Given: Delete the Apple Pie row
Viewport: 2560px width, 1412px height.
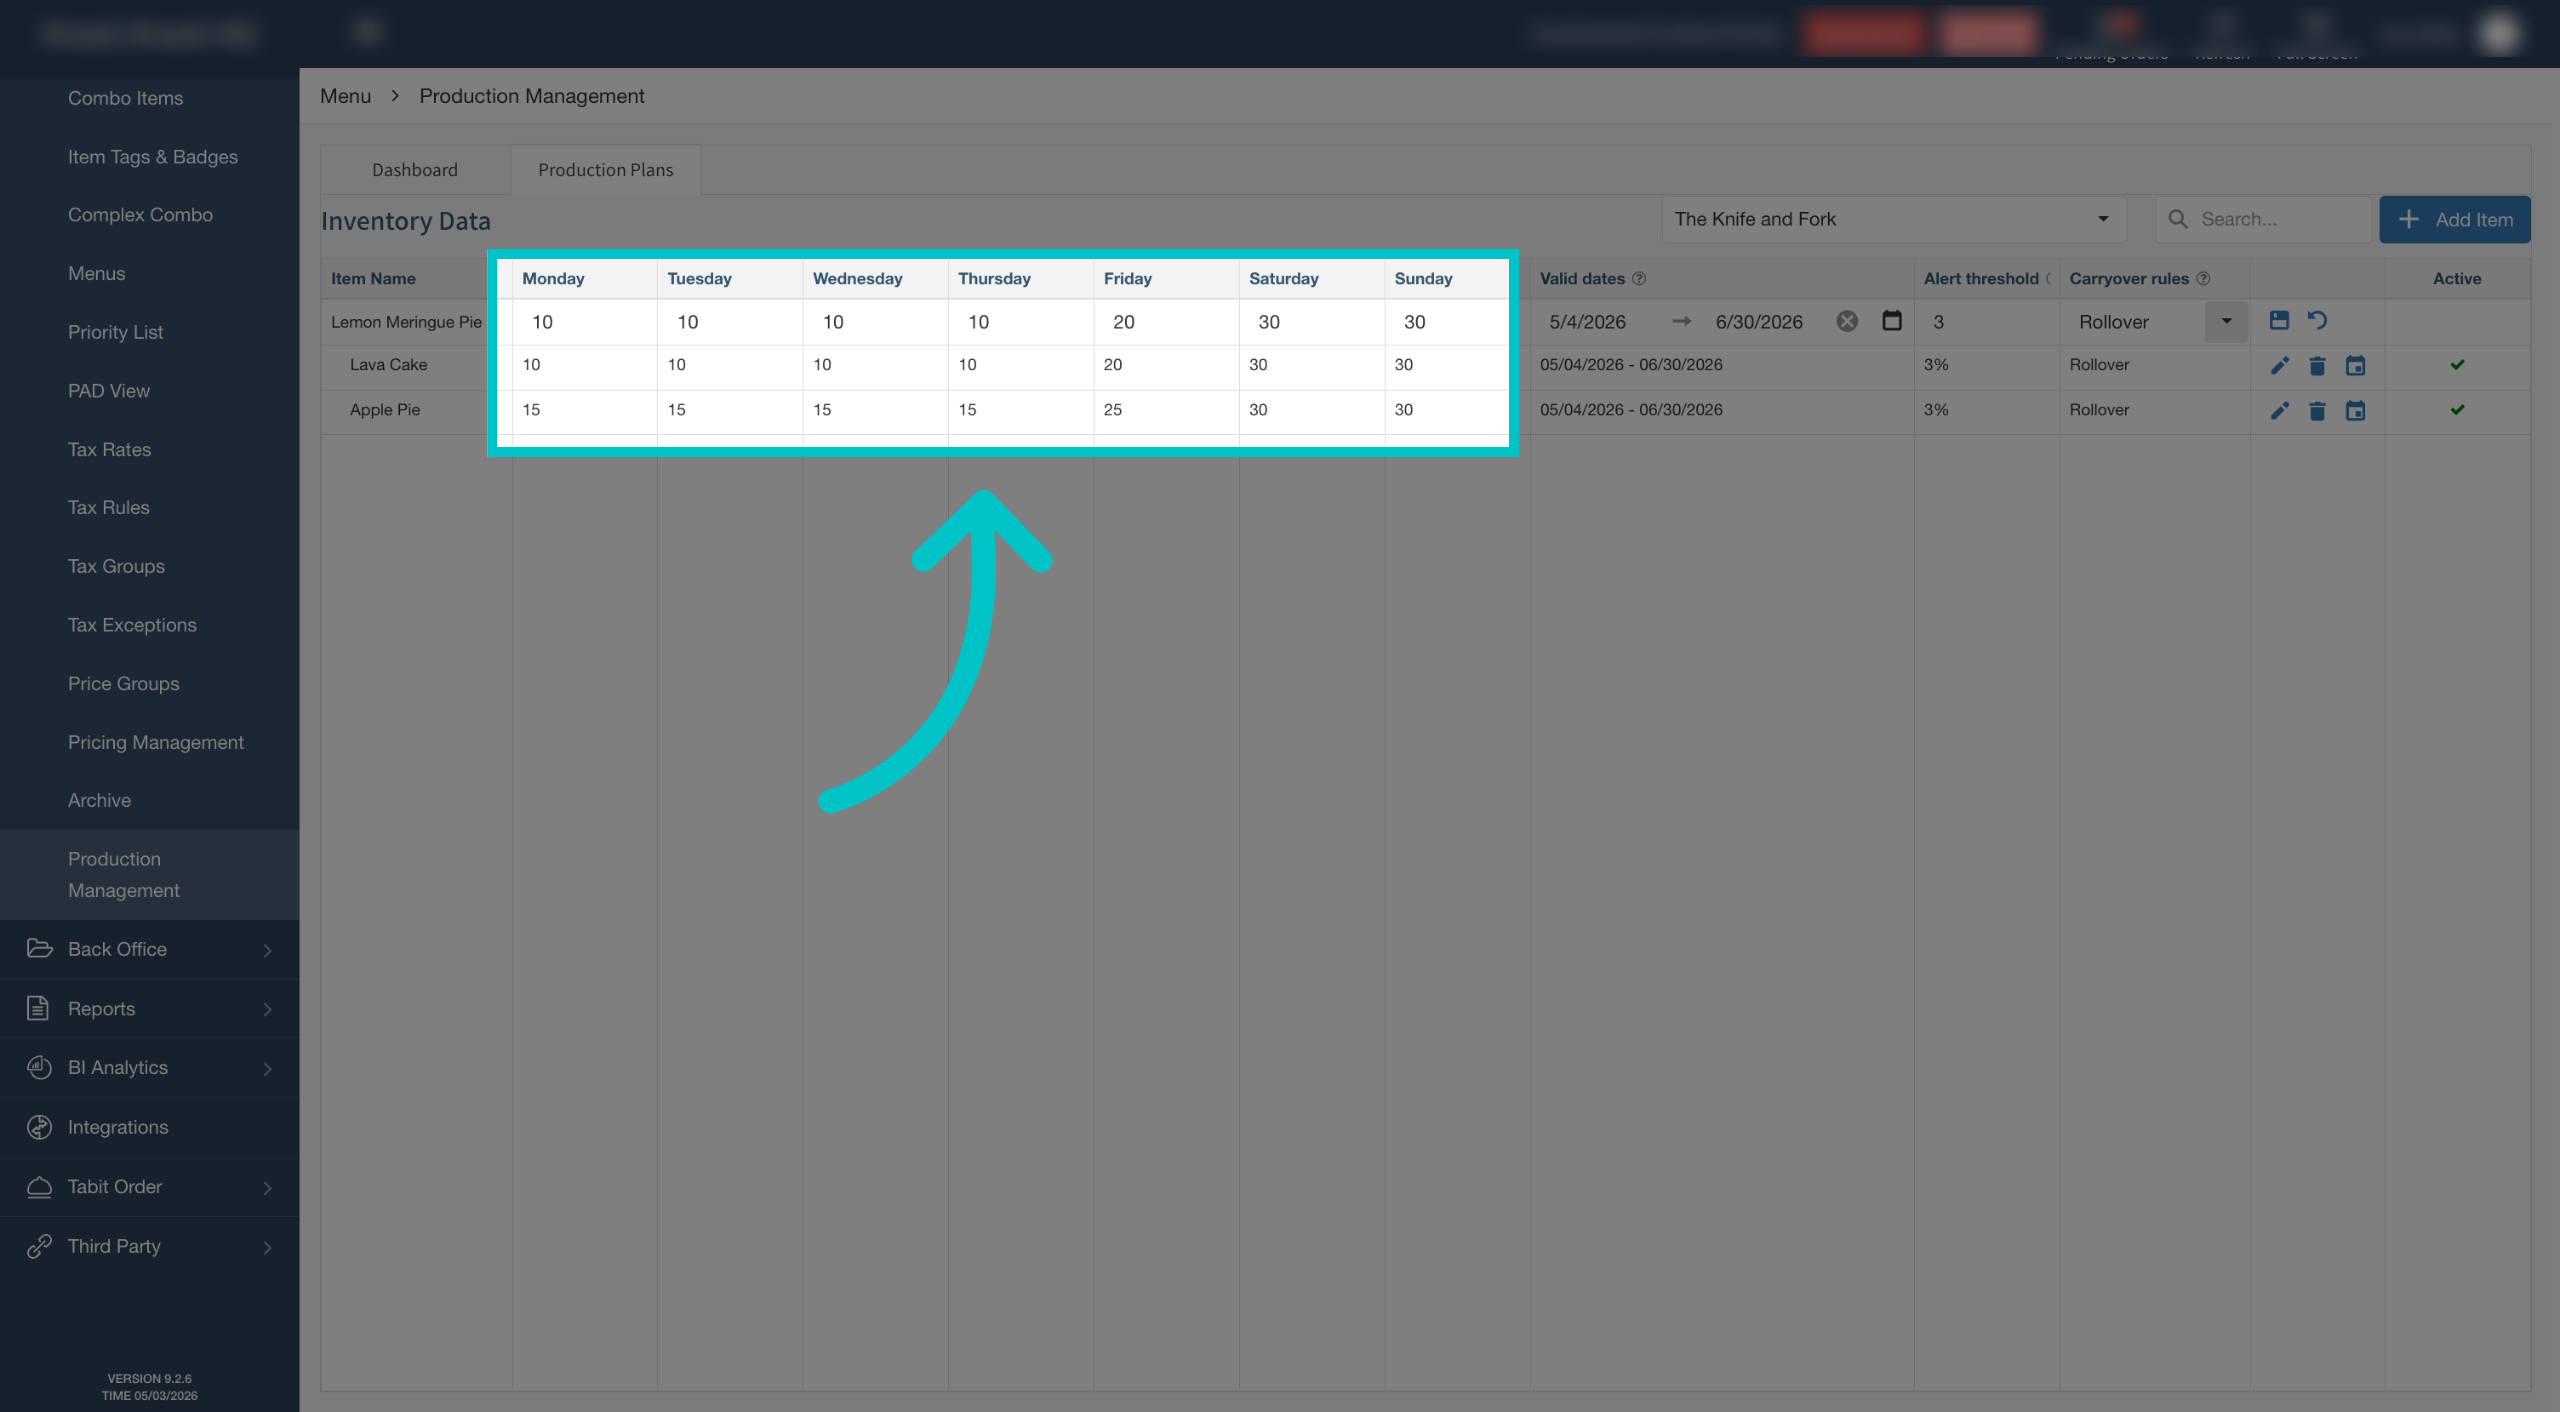Looking at the screenshot, I should click(x=2317, y=411).
